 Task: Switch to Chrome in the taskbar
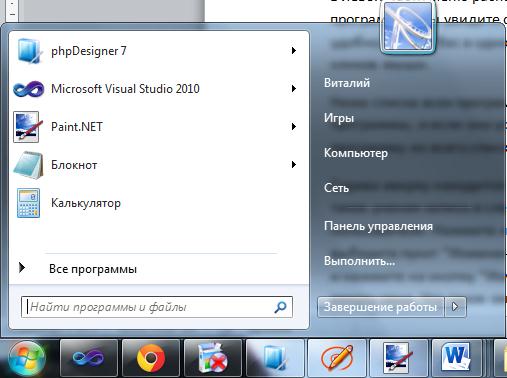point(151,359)
